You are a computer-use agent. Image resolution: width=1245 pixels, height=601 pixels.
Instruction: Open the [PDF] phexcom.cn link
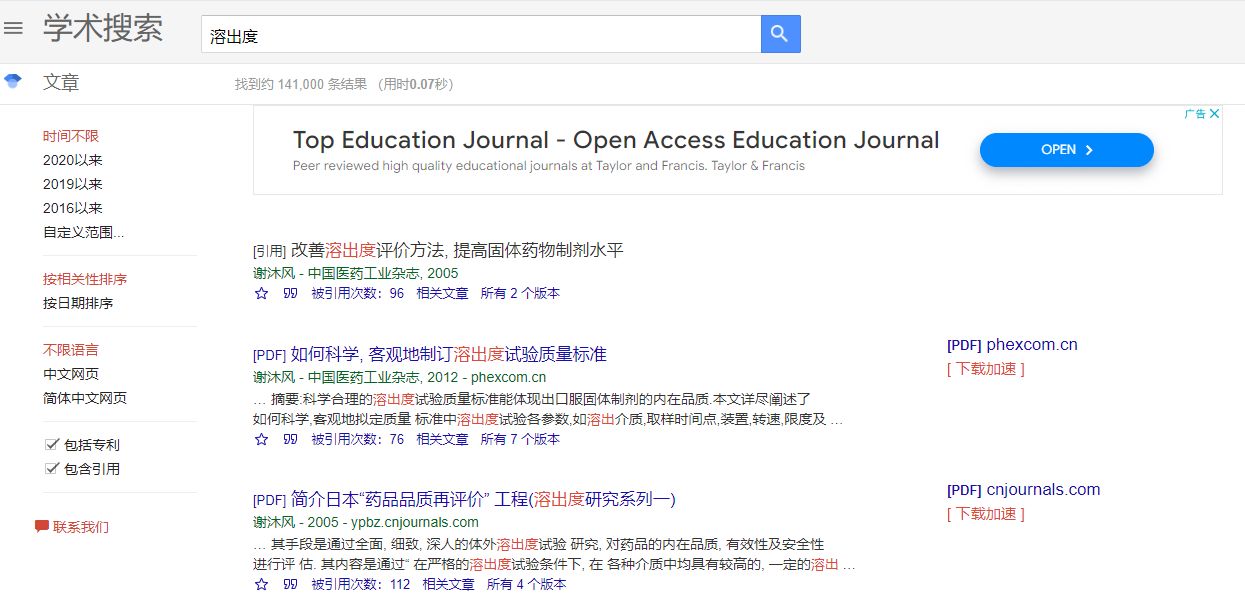1012,345
